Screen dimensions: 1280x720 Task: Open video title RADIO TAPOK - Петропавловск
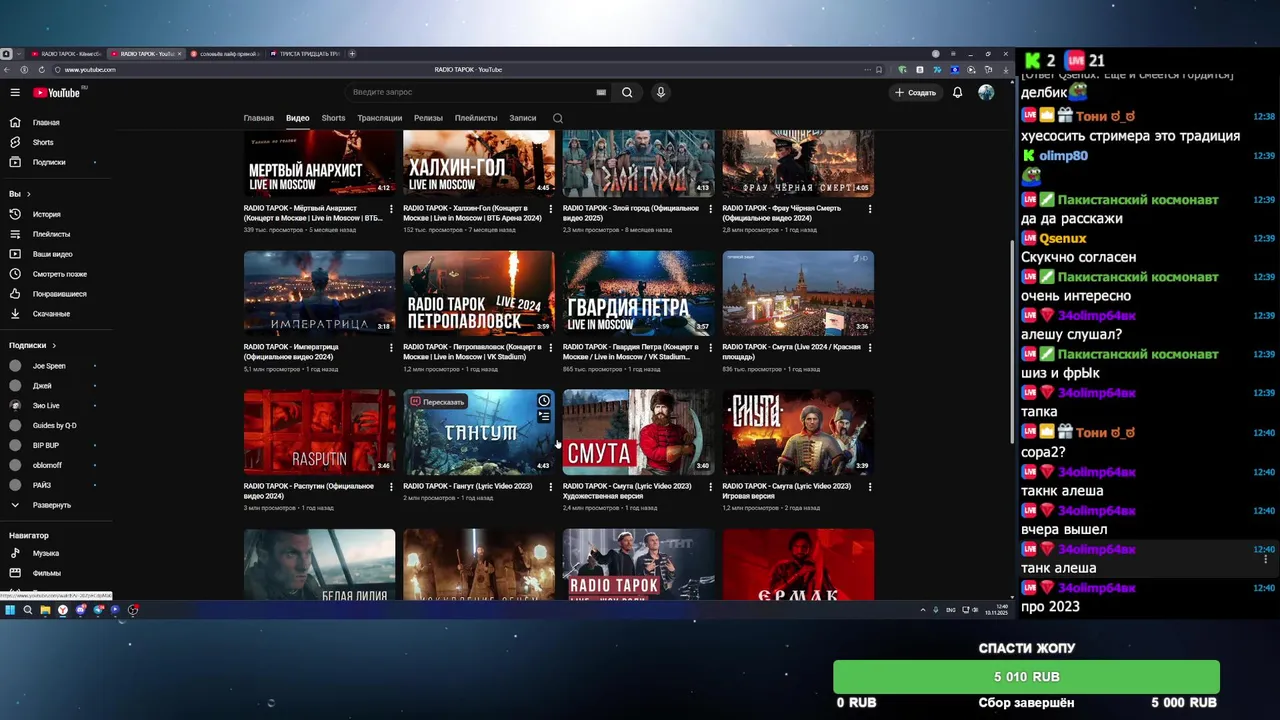[472, 352]
